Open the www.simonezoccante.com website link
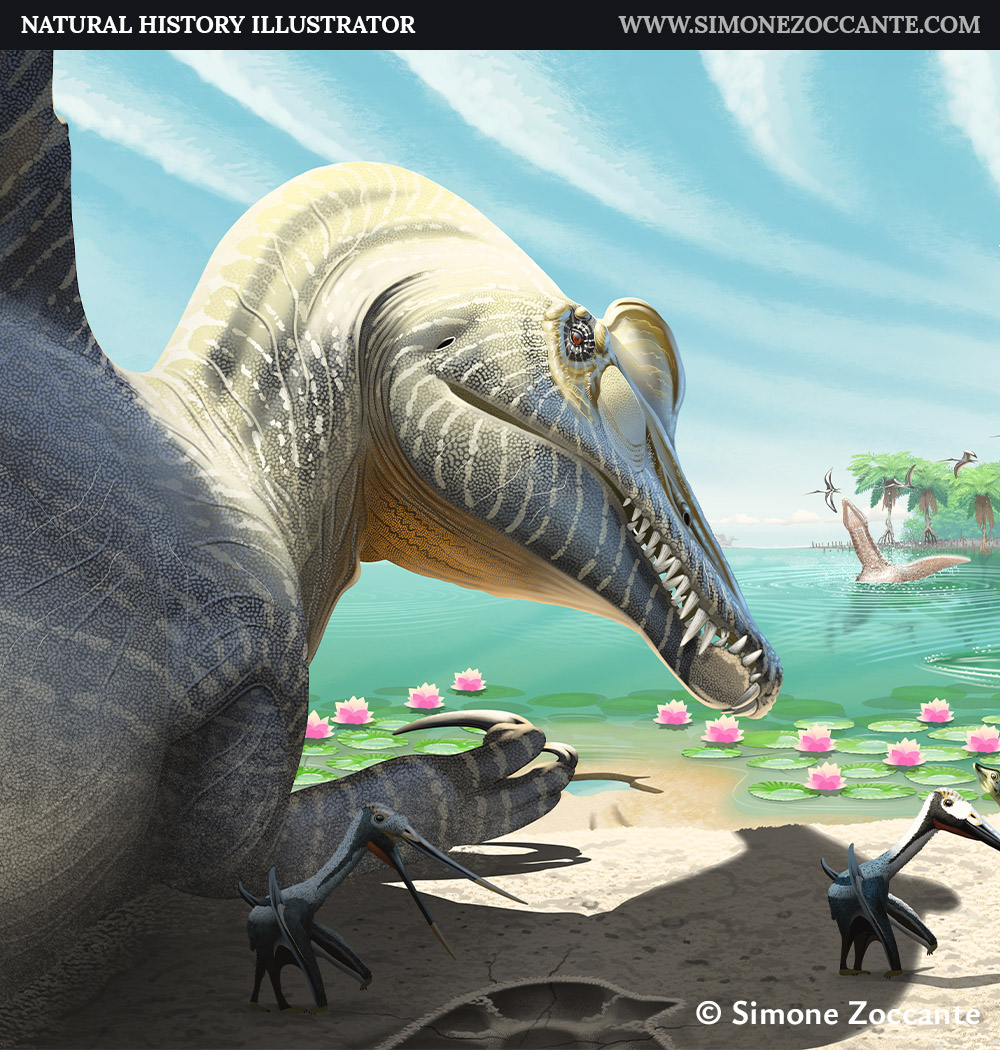The image size is (1000, 1050). pyautogui.click(x=799, y=25)
